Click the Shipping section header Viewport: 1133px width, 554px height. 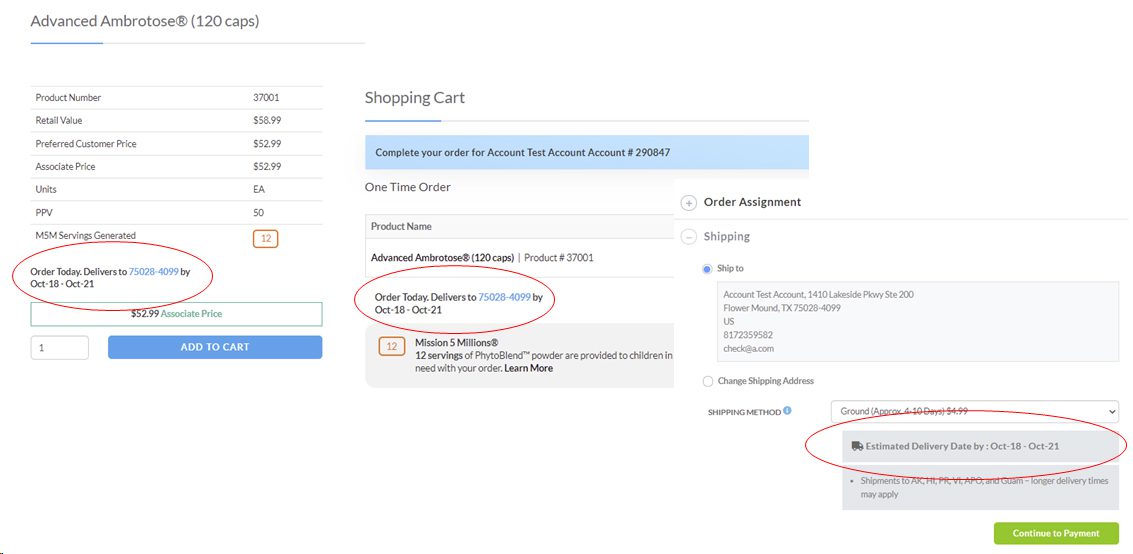point(726,236)
